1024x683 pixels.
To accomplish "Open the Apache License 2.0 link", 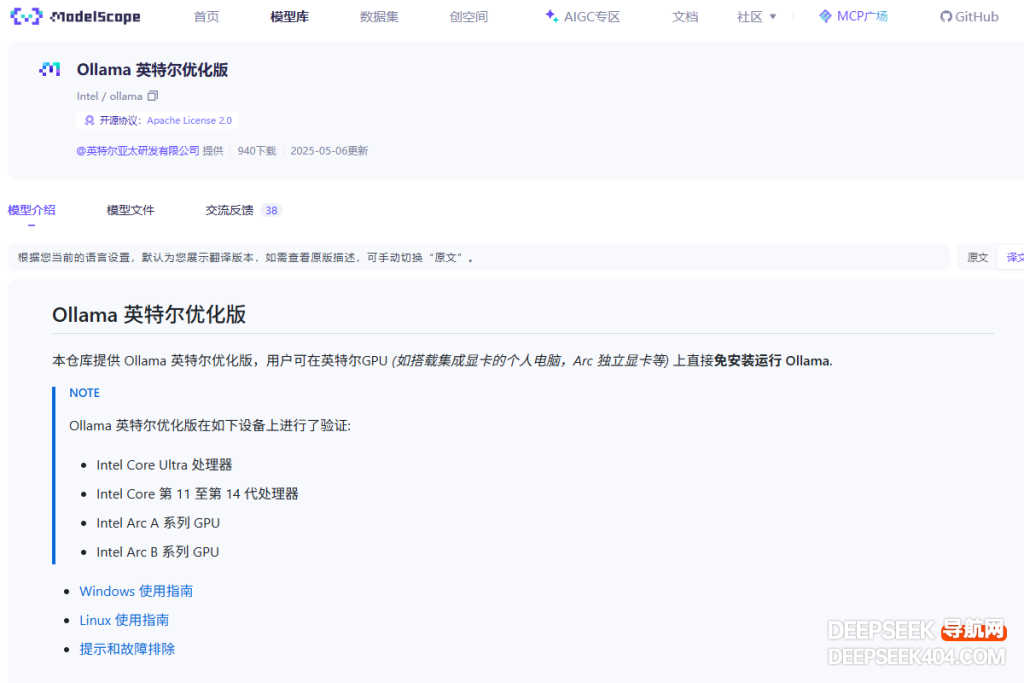I will [x=189, y=119].
